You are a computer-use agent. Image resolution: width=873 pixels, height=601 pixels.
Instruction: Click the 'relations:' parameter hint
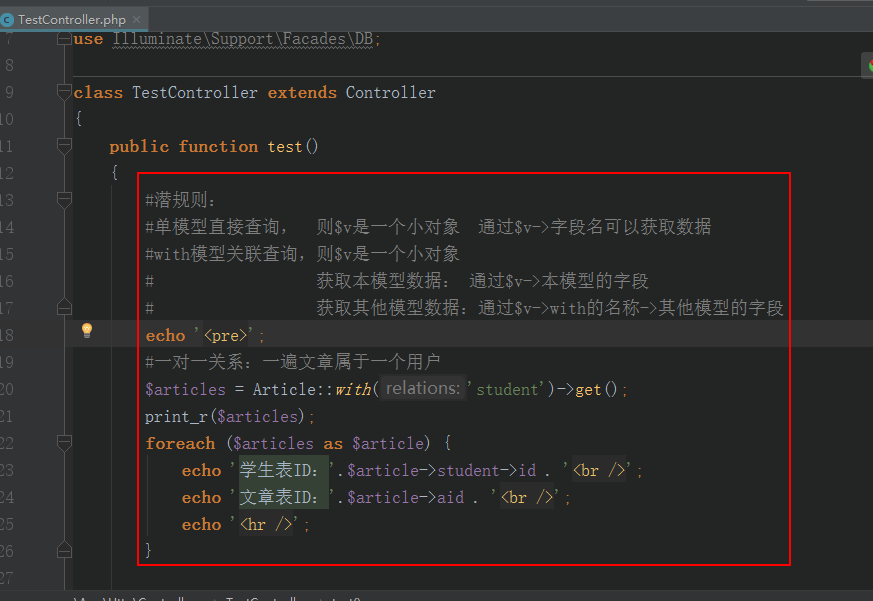[423, 389]
